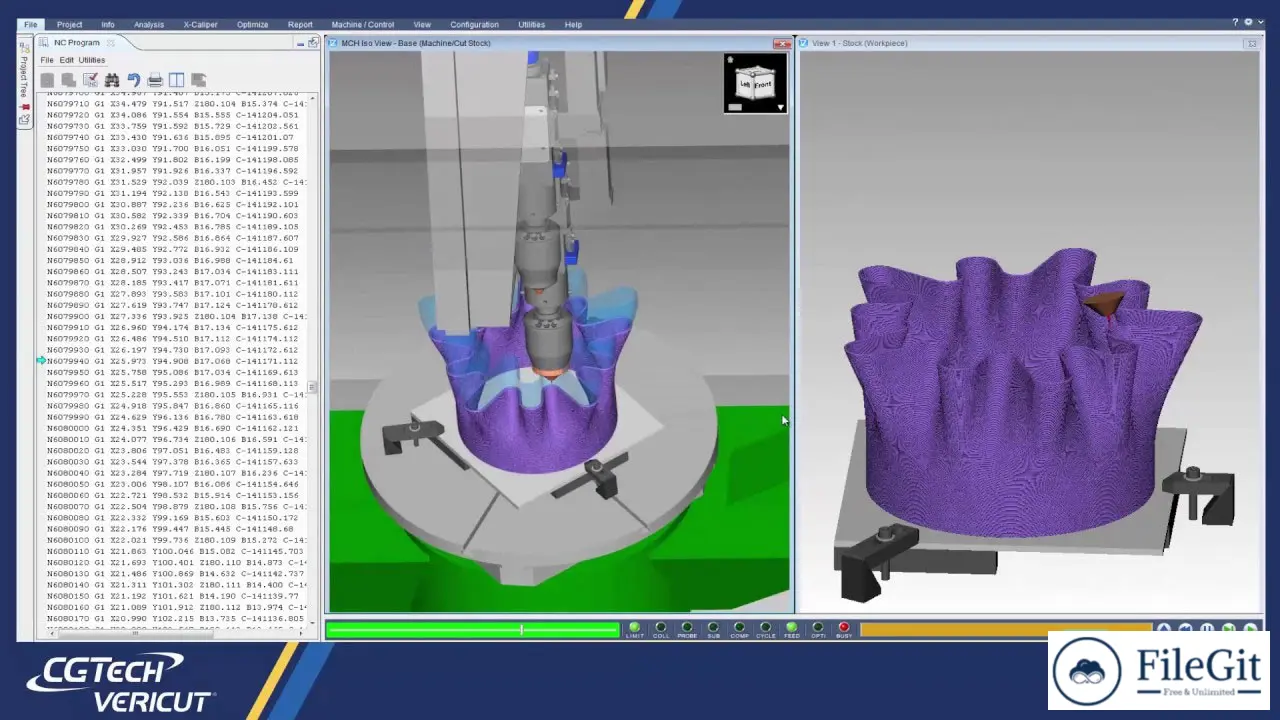This screenshot has height=720, width=1280.
Task: Click the red pin icon on side tab
Action: pos(24,105)
